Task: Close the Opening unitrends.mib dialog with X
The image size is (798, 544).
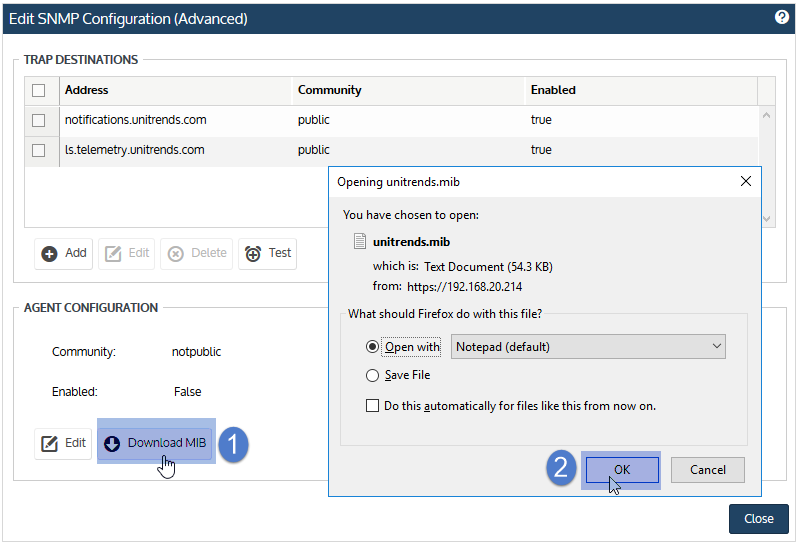Action: coord(746,181)
